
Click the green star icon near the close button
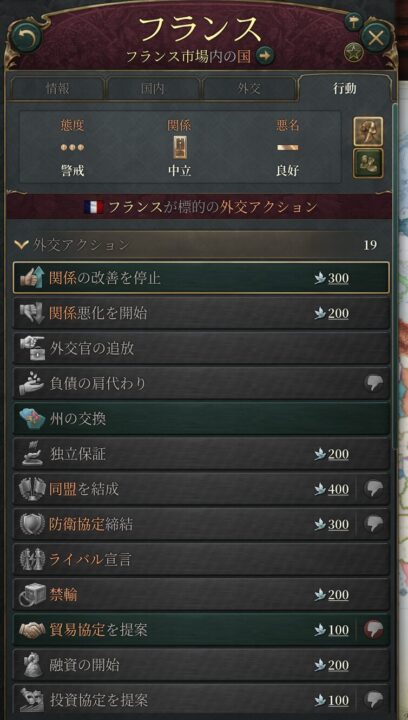coord(353,52)
